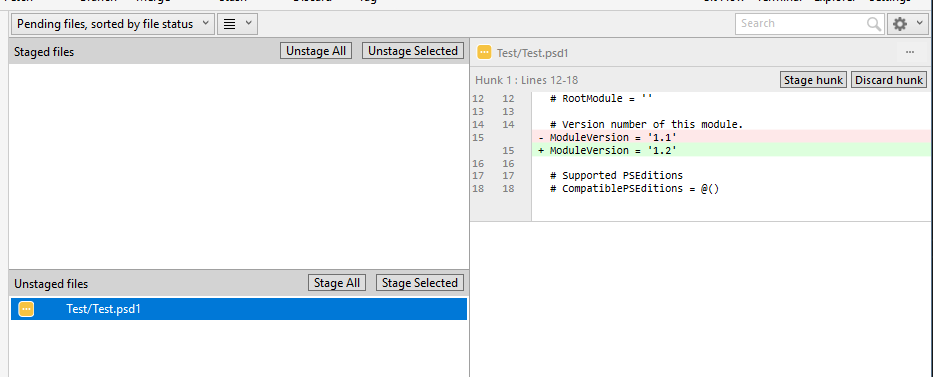Open the gear diff options menu
933x377 pixels.
[907, 24]
